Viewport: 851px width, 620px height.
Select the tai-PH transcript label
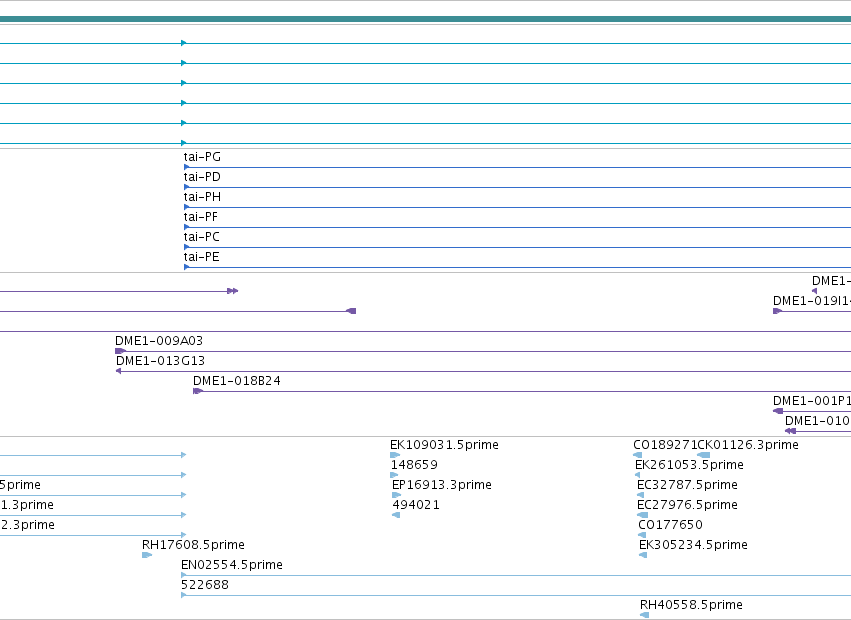coord(202,197)
